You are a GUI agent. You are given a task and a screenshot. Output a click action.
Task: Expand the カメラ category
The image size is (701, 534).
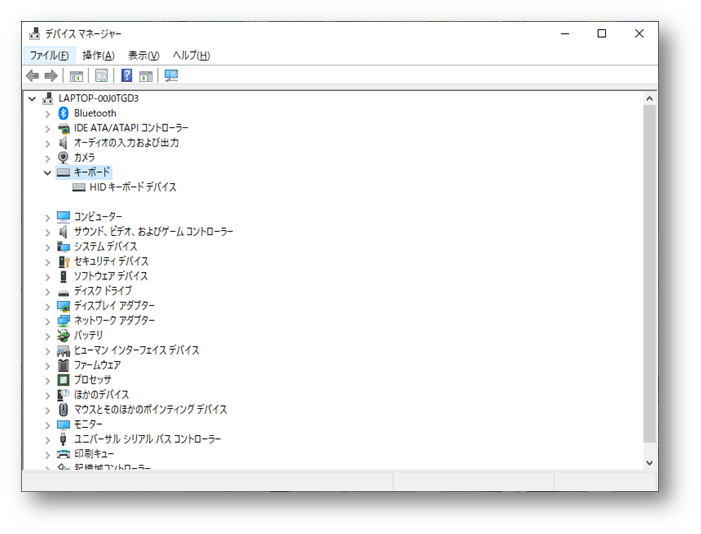pyautogui.click(x=47, y=158)
